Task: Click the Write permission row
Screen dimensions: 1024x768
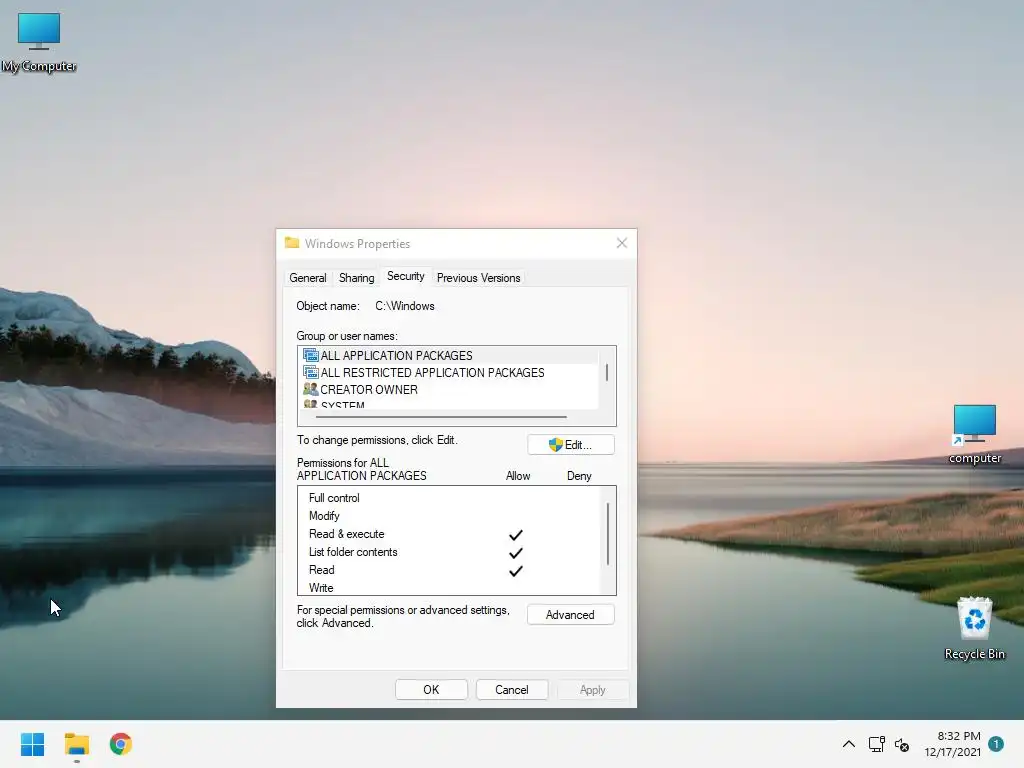Action: [449, 588]
